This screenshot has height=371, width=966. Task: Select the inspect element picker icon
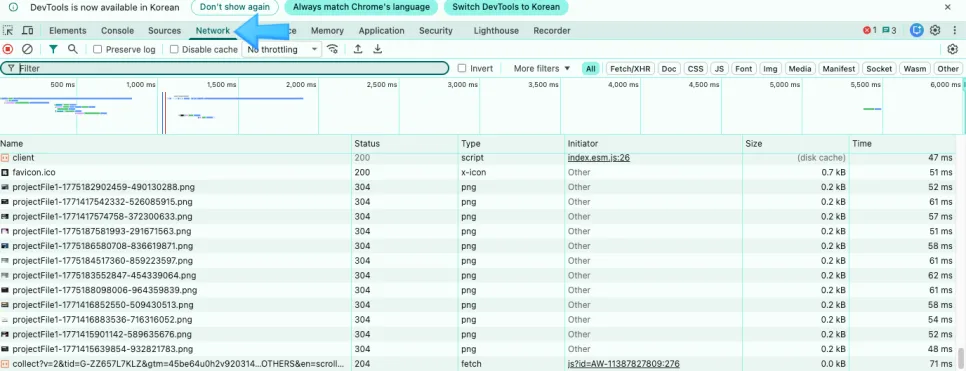(x=8, y=30)
